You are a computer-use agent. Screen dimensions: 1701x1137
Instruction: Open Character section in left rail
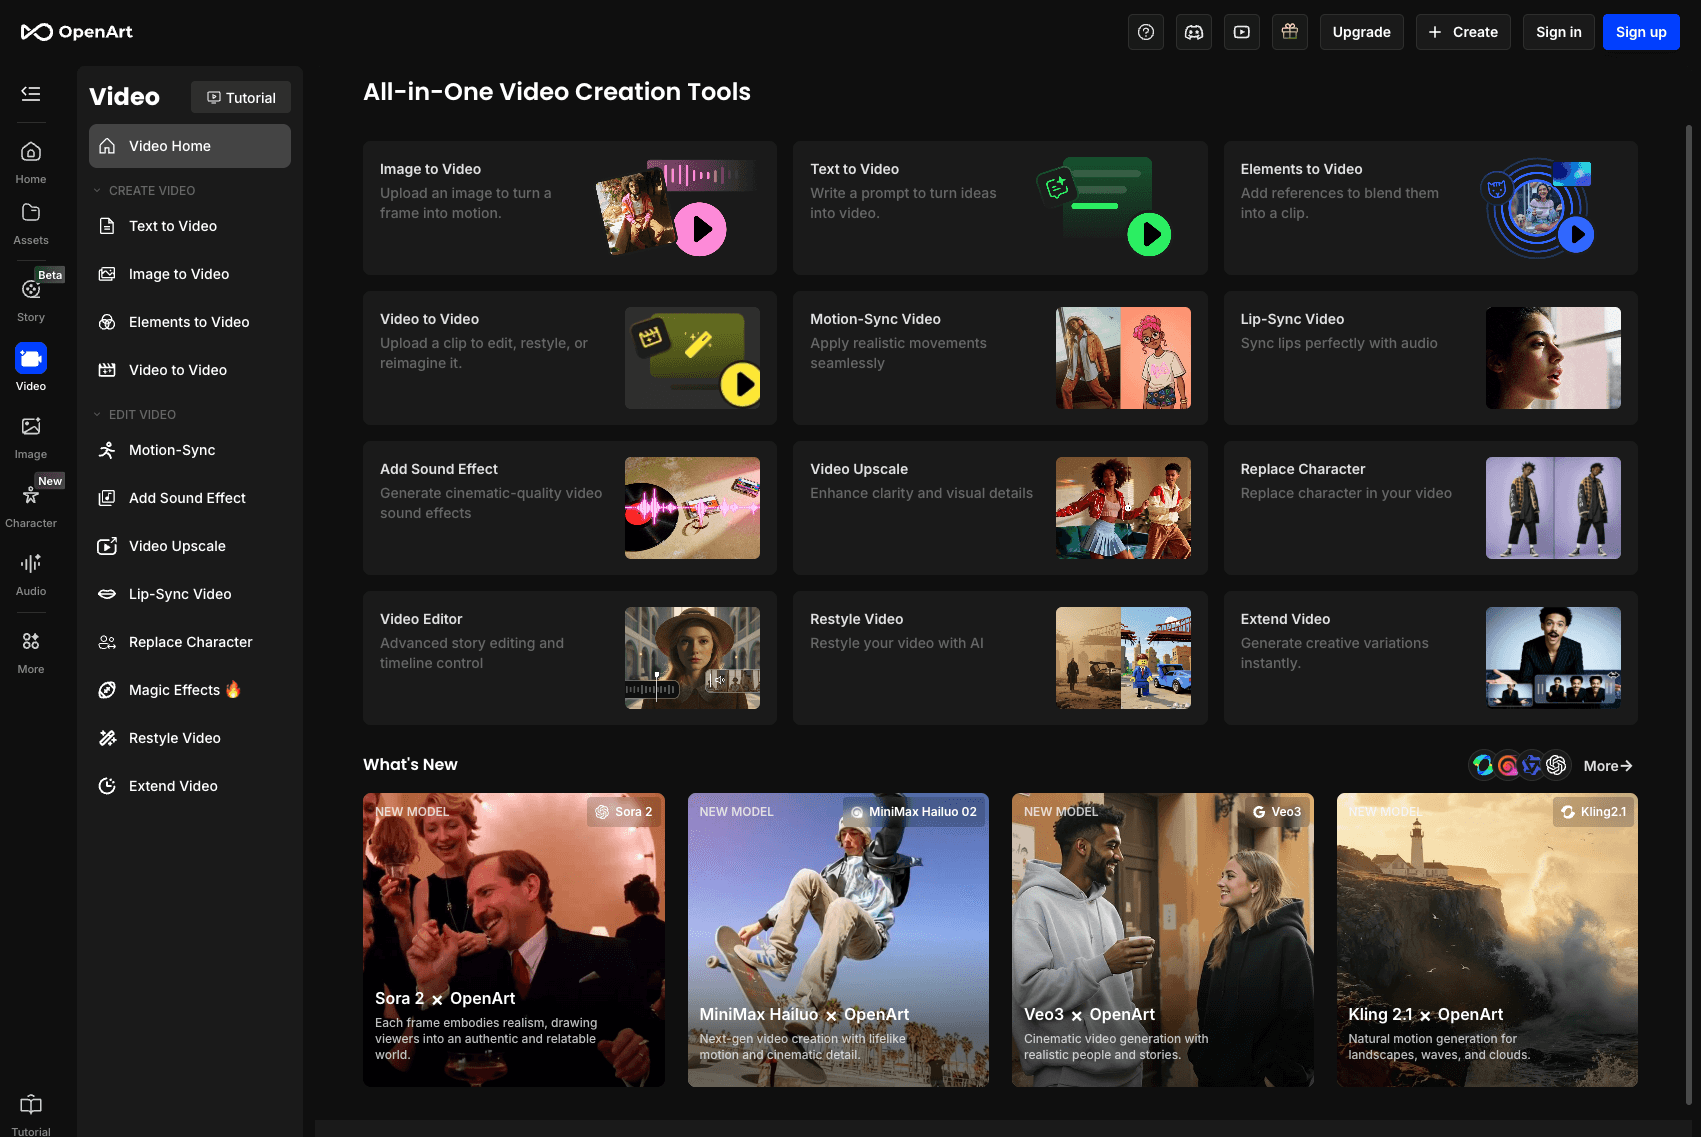coord(31,504)
